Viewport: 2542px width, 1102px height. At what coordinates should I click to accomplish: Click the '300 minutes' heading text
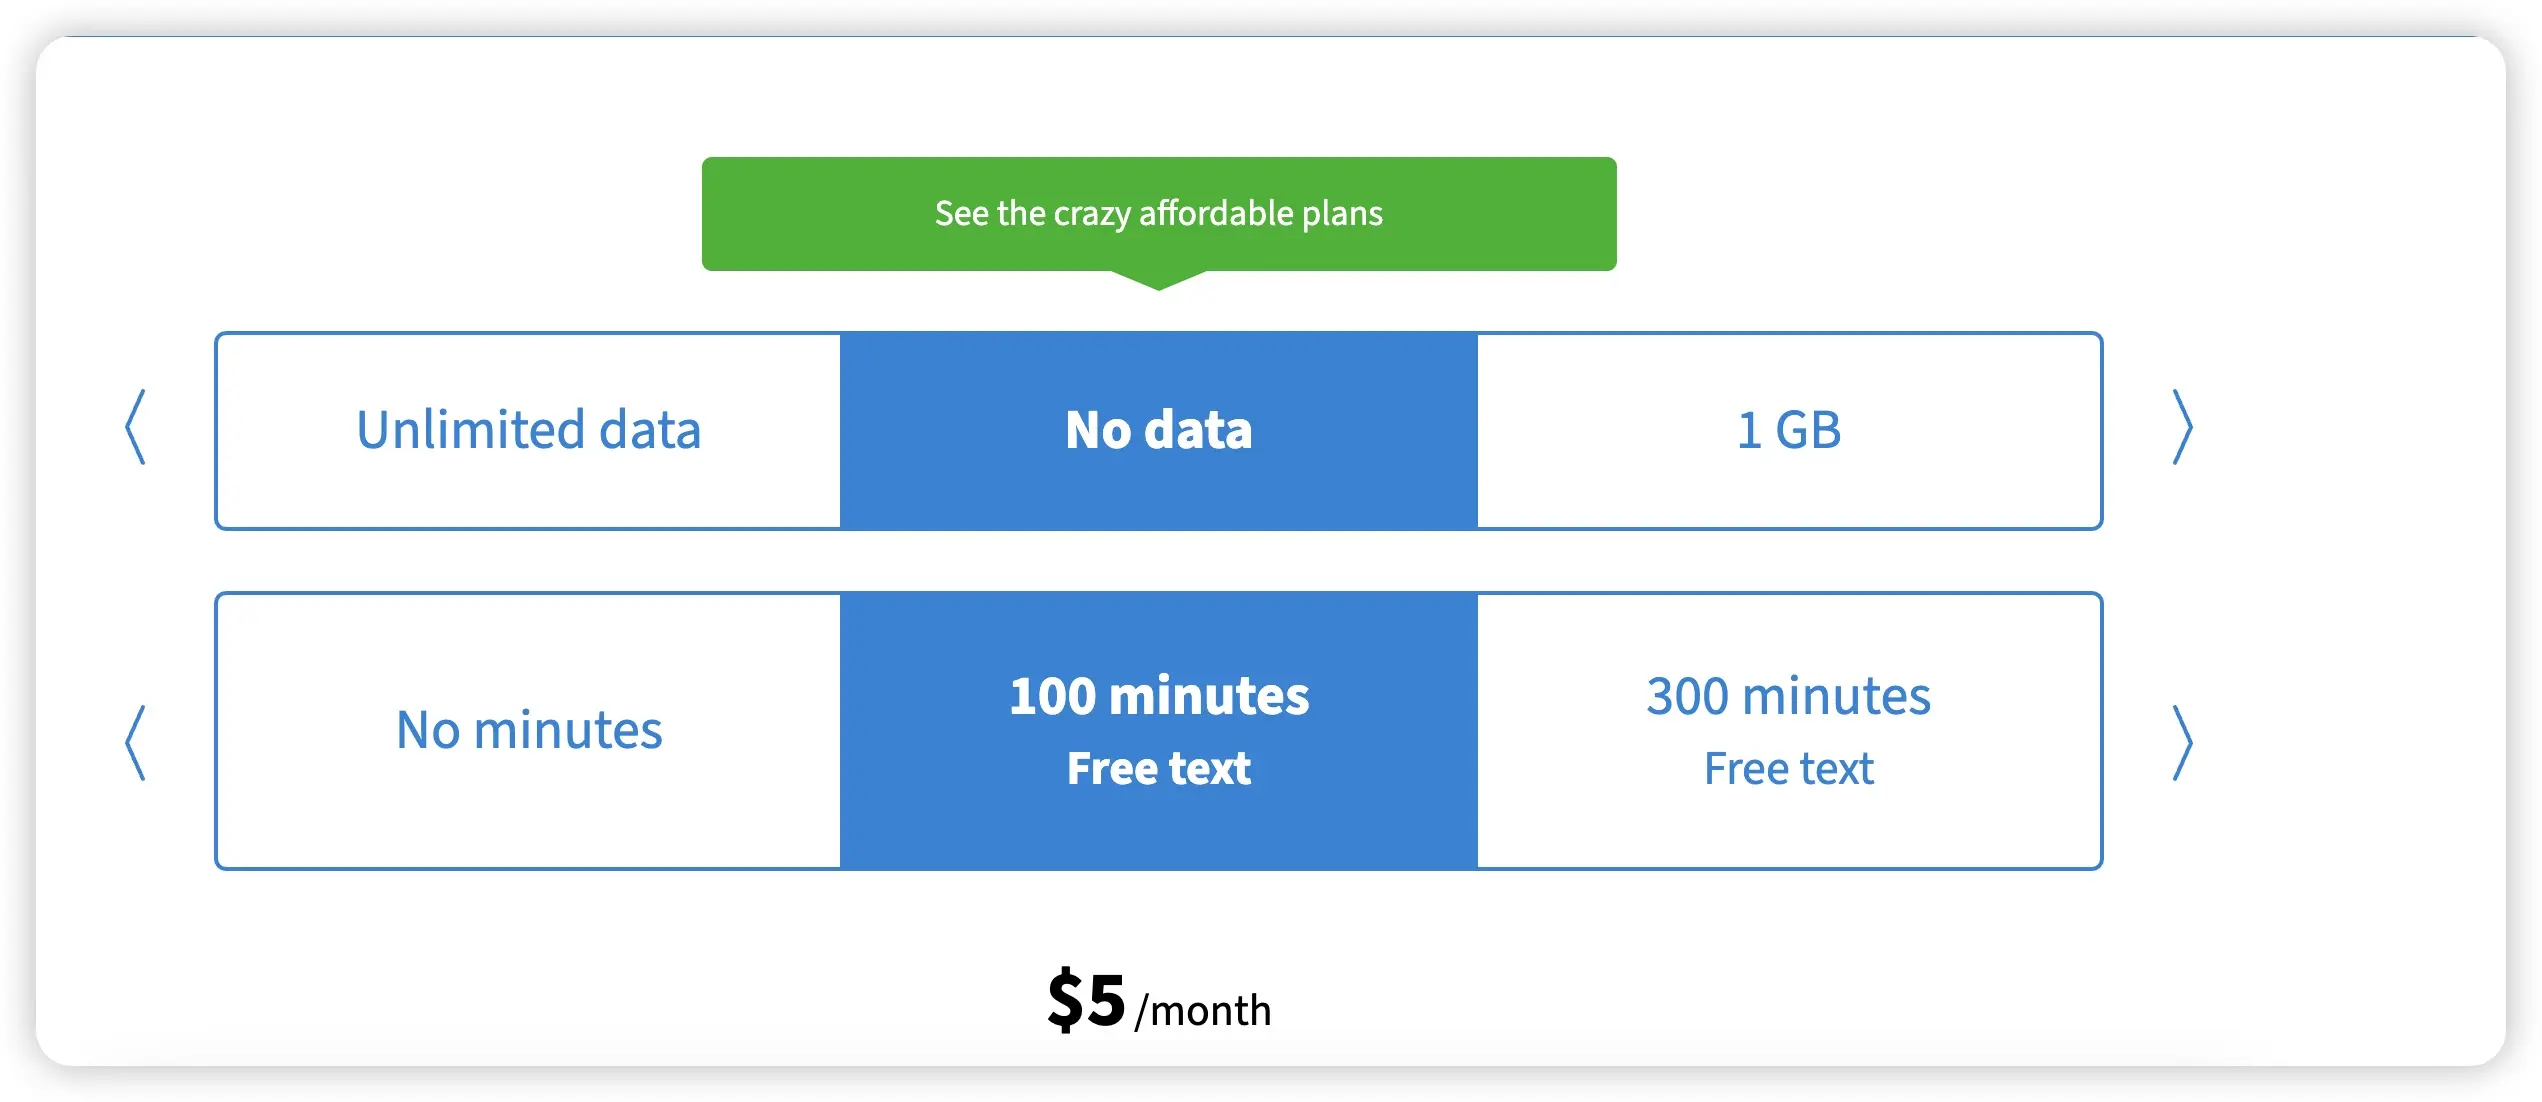click(1788, 696)
